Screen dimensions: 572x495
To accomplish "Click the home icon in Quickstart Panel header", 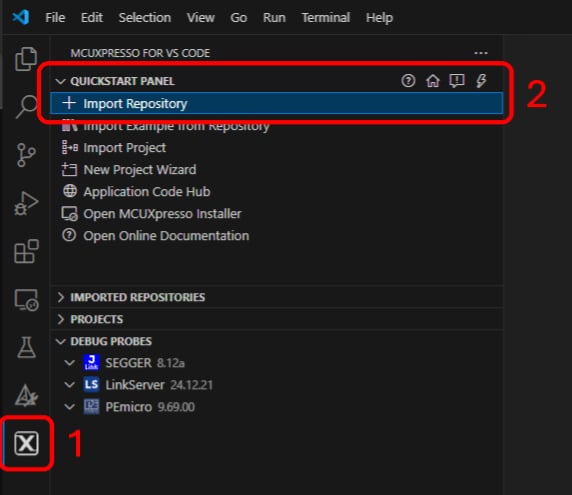I will pyautogui.click(x=433, y=81).
